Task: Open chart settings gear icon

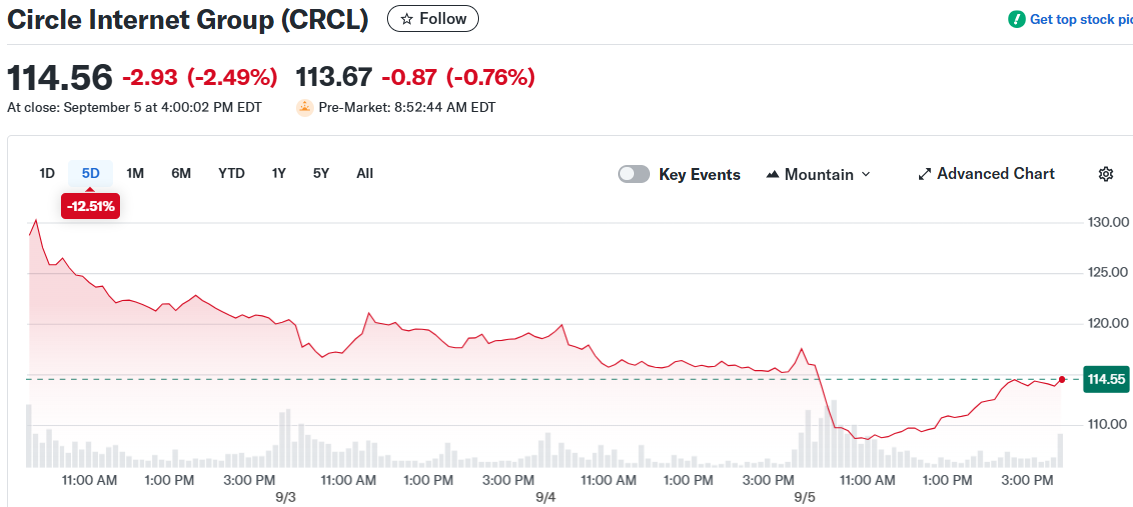Action: 1106,174
